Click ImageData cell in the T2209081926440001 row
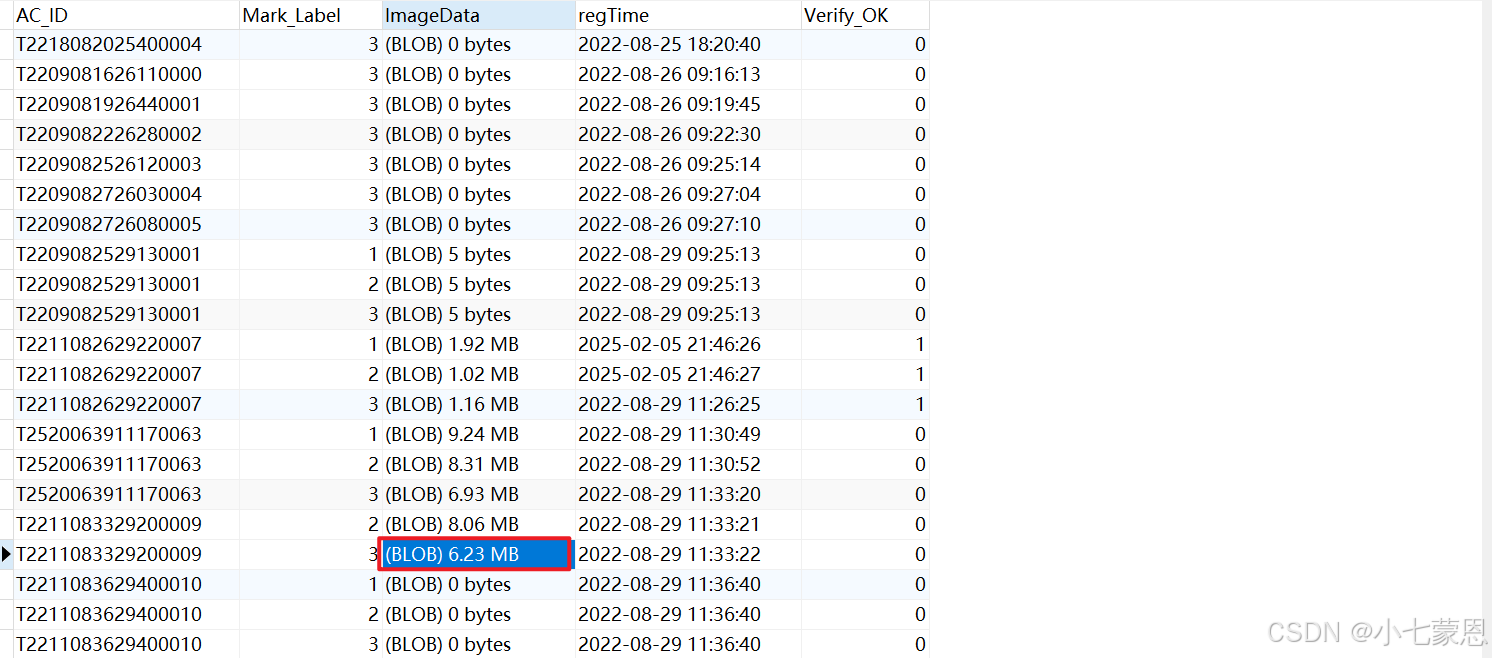 pyautogui.click(x=479, y=105)
